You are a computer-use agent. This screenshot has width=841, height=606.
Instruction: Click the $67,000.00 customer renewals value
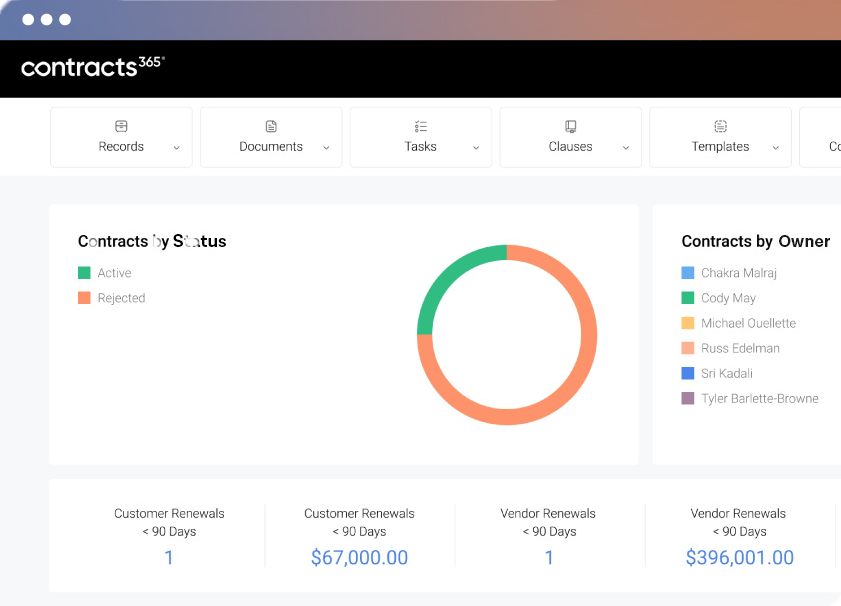(x=359, y=558)
